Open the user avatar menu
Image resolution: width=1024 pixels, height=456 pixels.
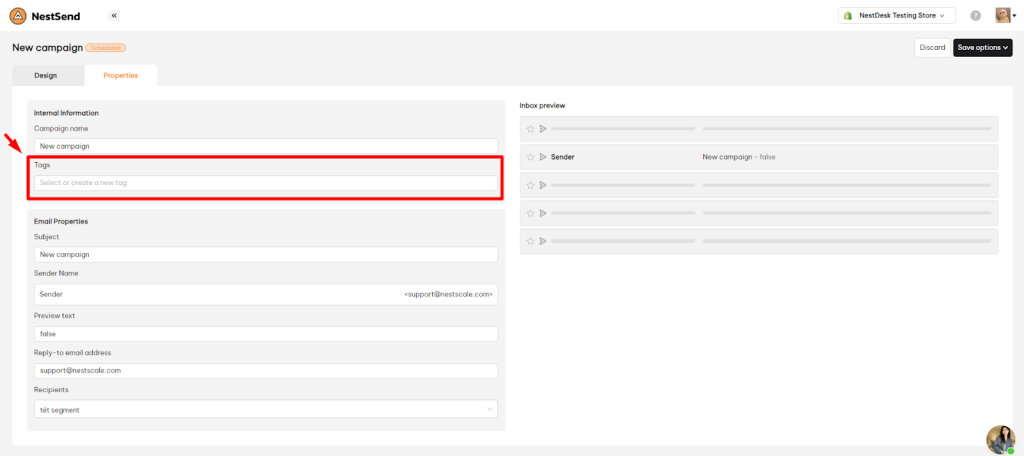pyautogui.click(x=1005, y=16)
